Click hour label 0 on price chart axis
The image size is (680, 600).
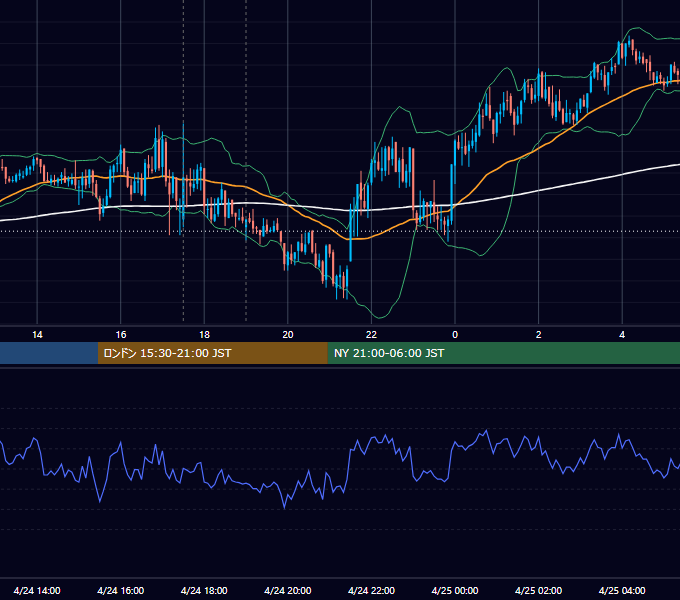[x=455, y=335]
